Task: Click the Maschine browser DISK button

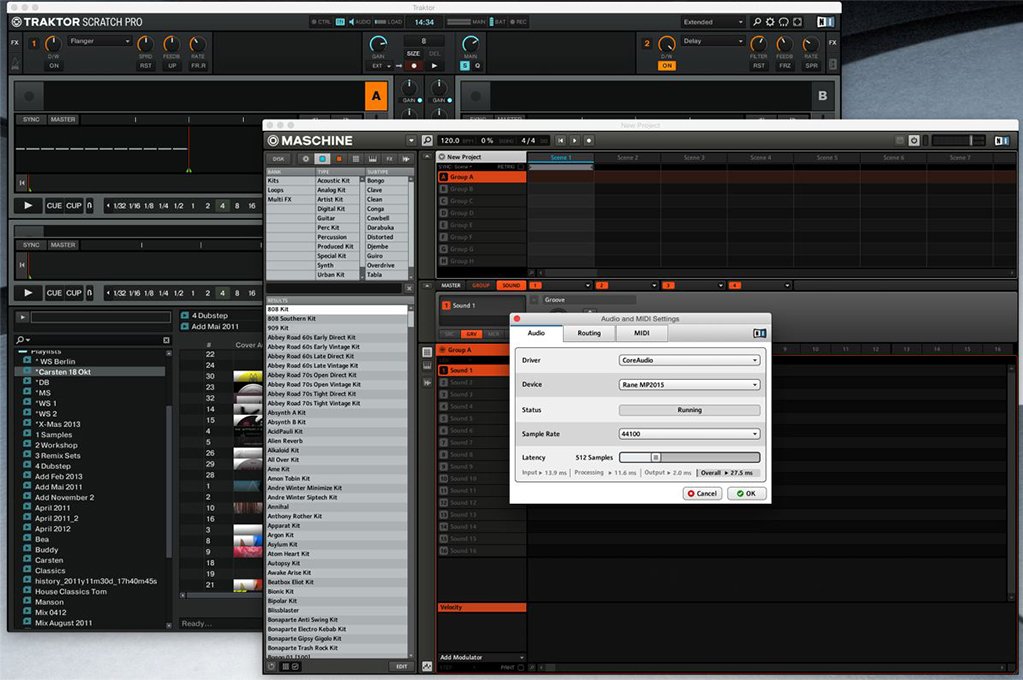Action: [x=278, y=159]
